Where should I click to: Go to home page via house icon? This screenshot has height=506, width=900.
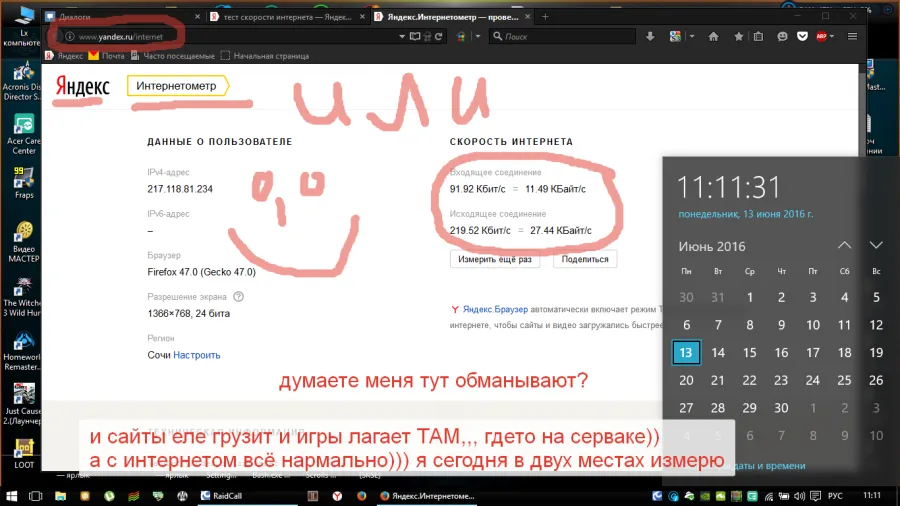(713, 37)
